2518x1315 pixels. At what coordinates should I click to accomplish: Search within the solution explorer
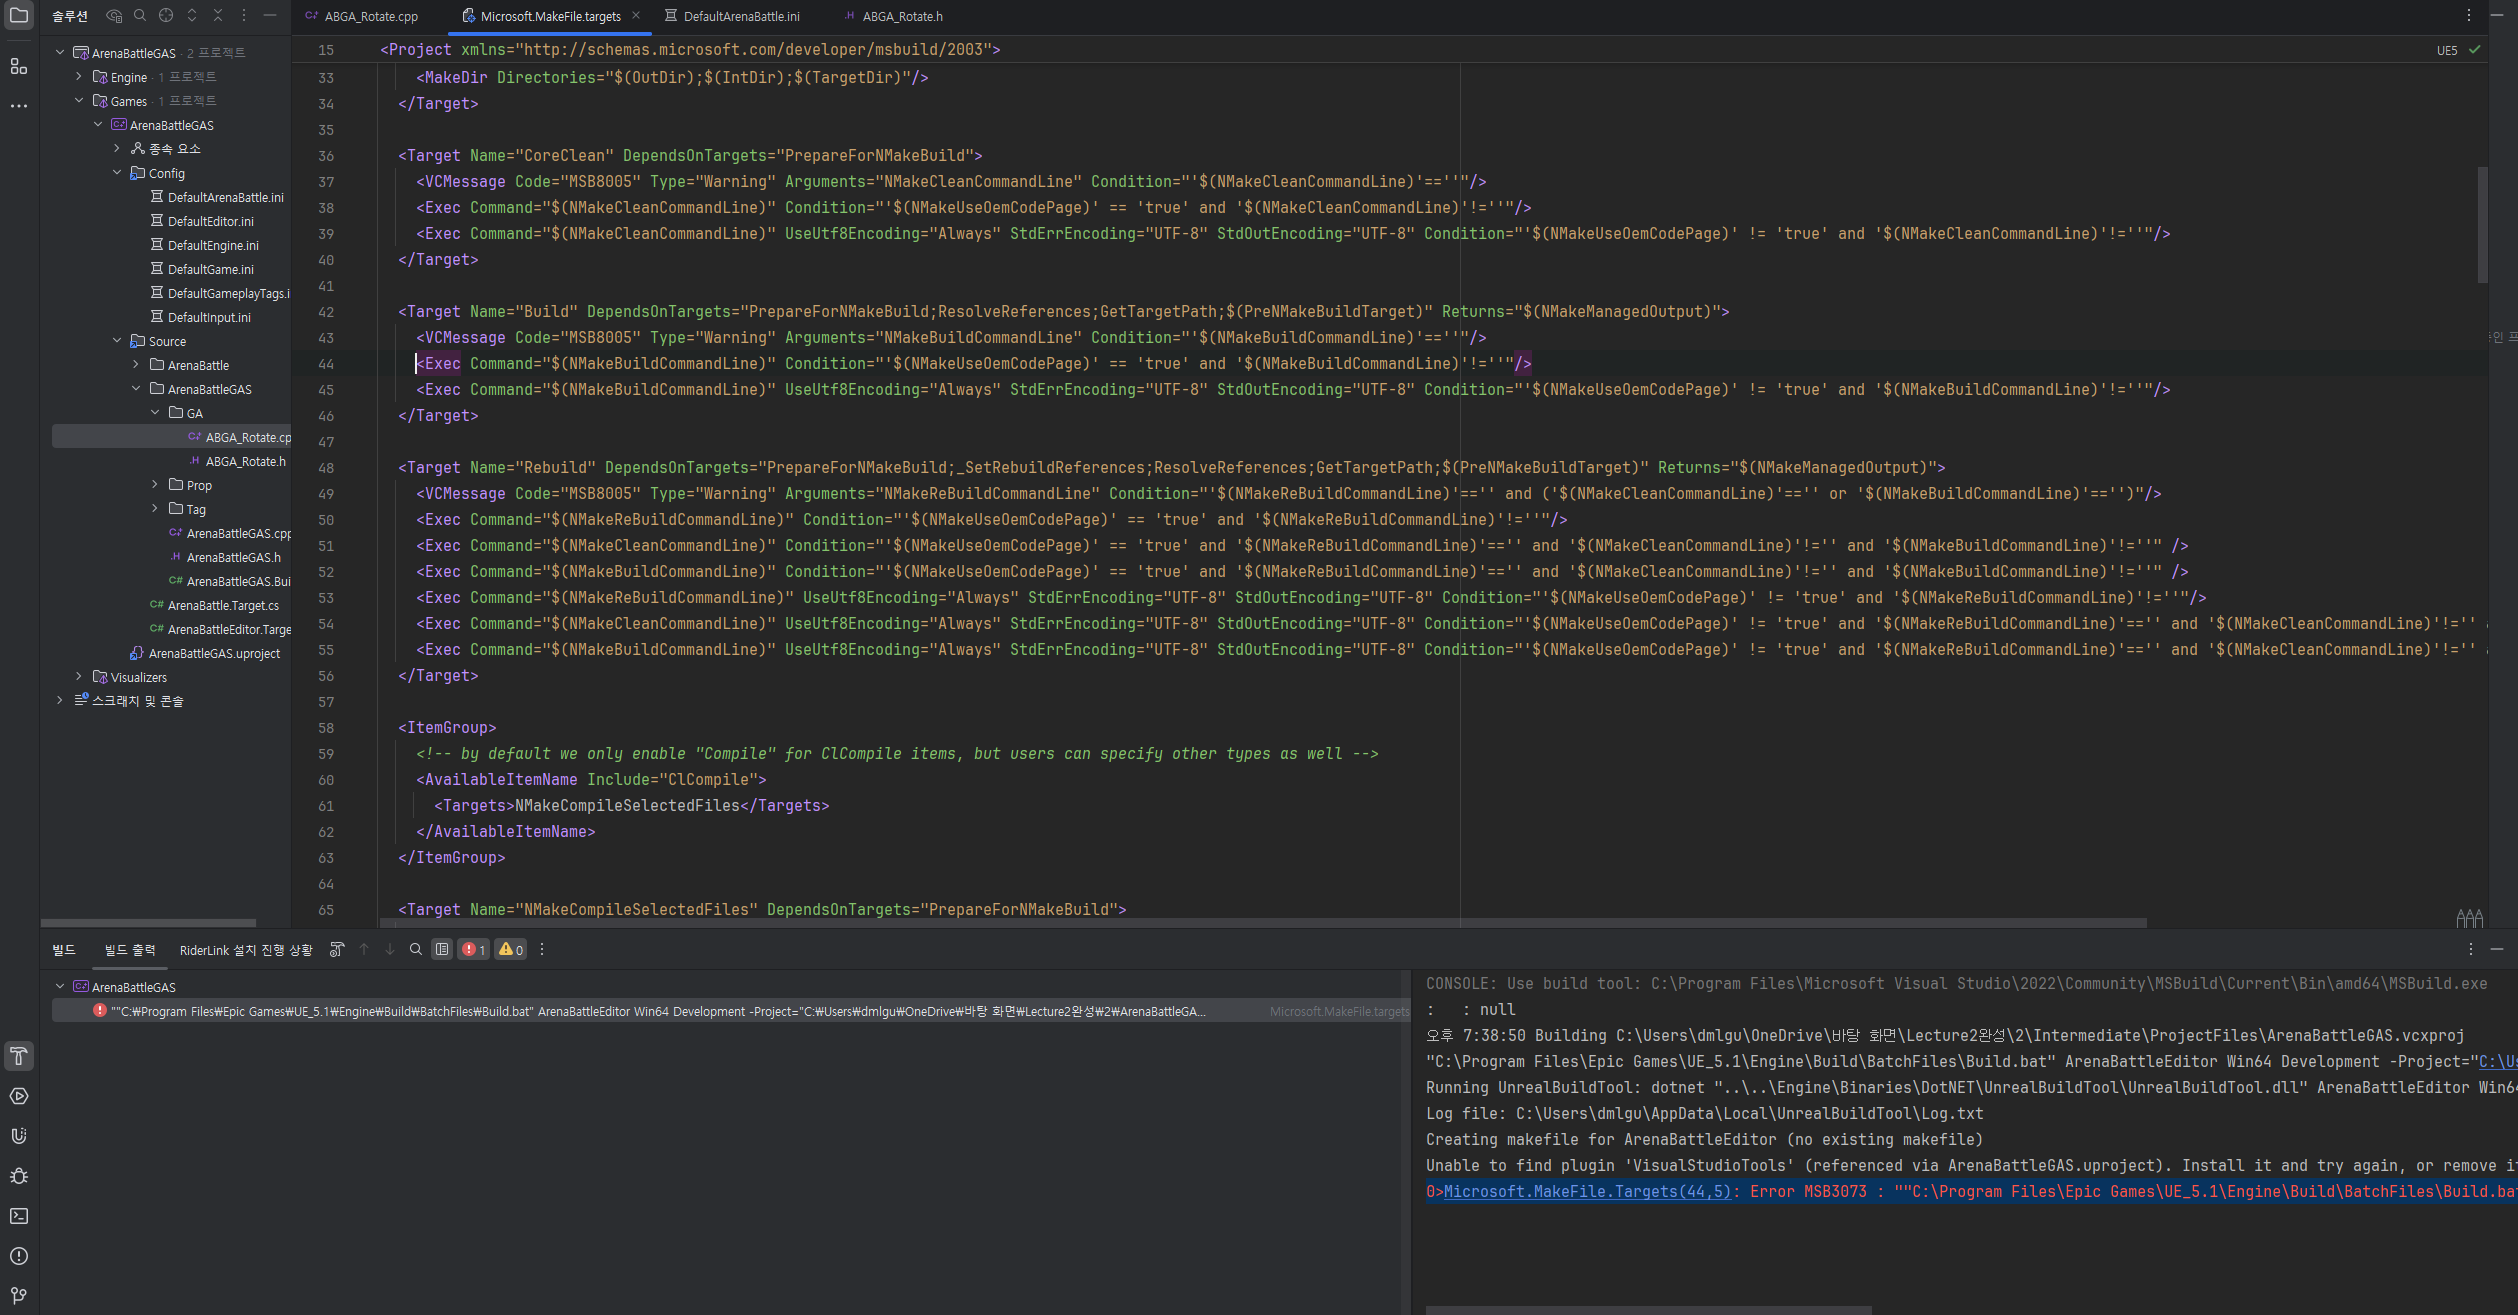pyautogui.click(x=140, y=16)
